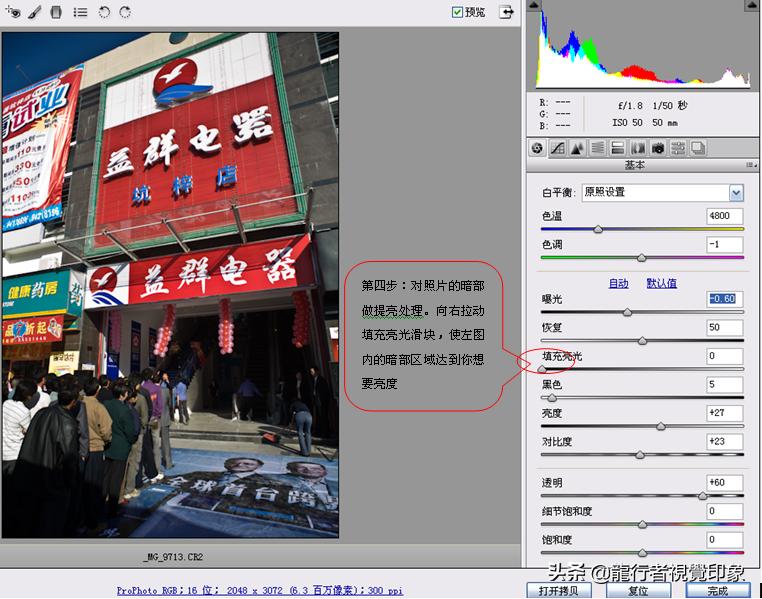This screenshot has height=599, width=762.
Task: Click the 对比度 value field +23
Action: (x=725, y=442)
